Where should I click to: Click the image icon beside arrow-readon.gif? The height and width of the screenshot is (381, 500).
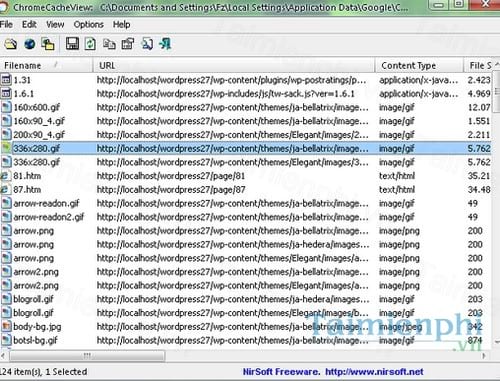point(6,203)
